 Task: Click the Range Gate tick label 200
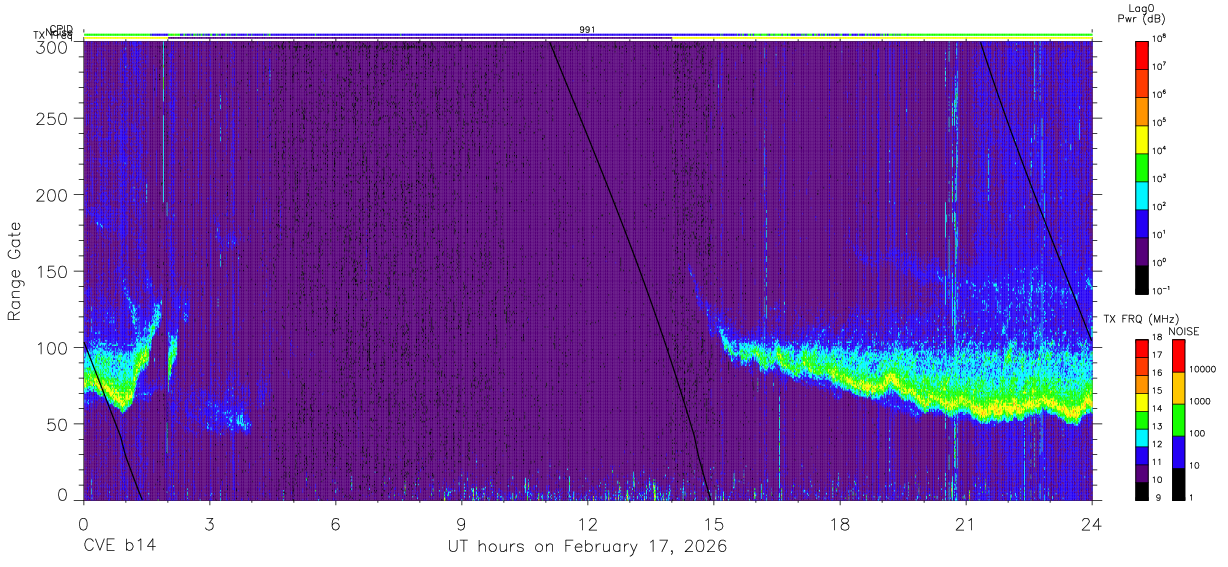click(54, 195)
